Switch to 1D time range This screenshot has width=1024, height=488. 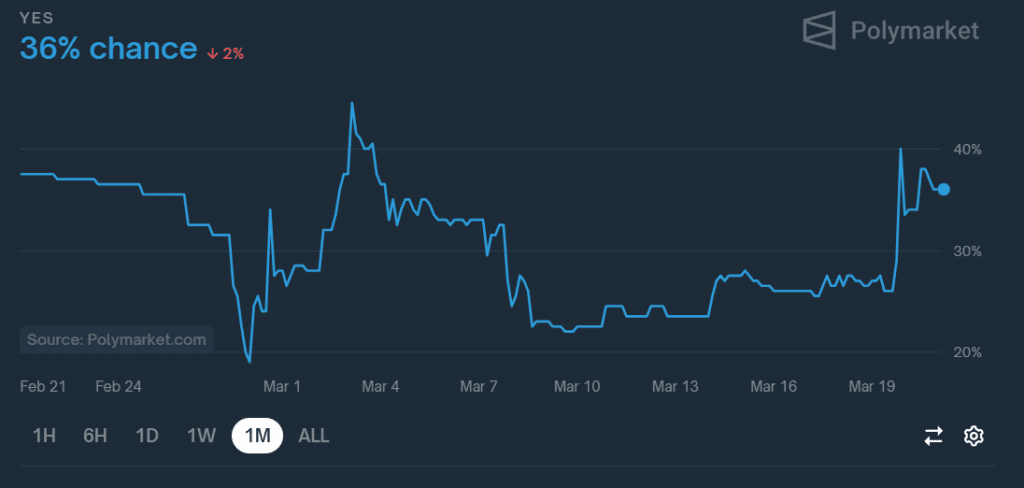pyautogui.click(x=147, y=436)
